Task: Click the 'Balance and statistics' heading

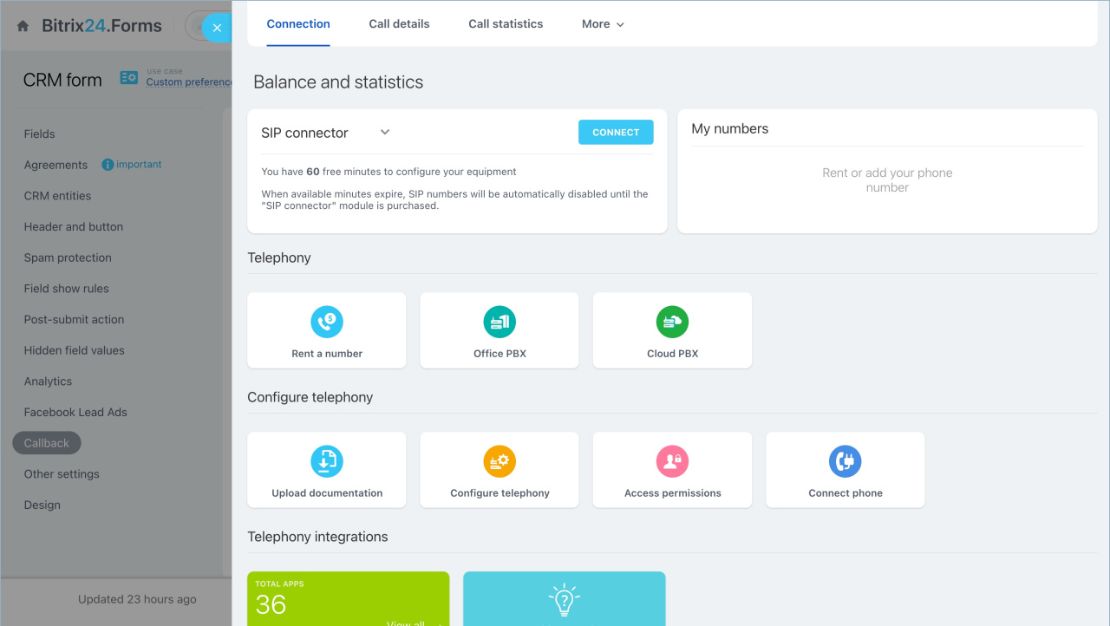Action: pyautogui.click(x=338, y=82)
